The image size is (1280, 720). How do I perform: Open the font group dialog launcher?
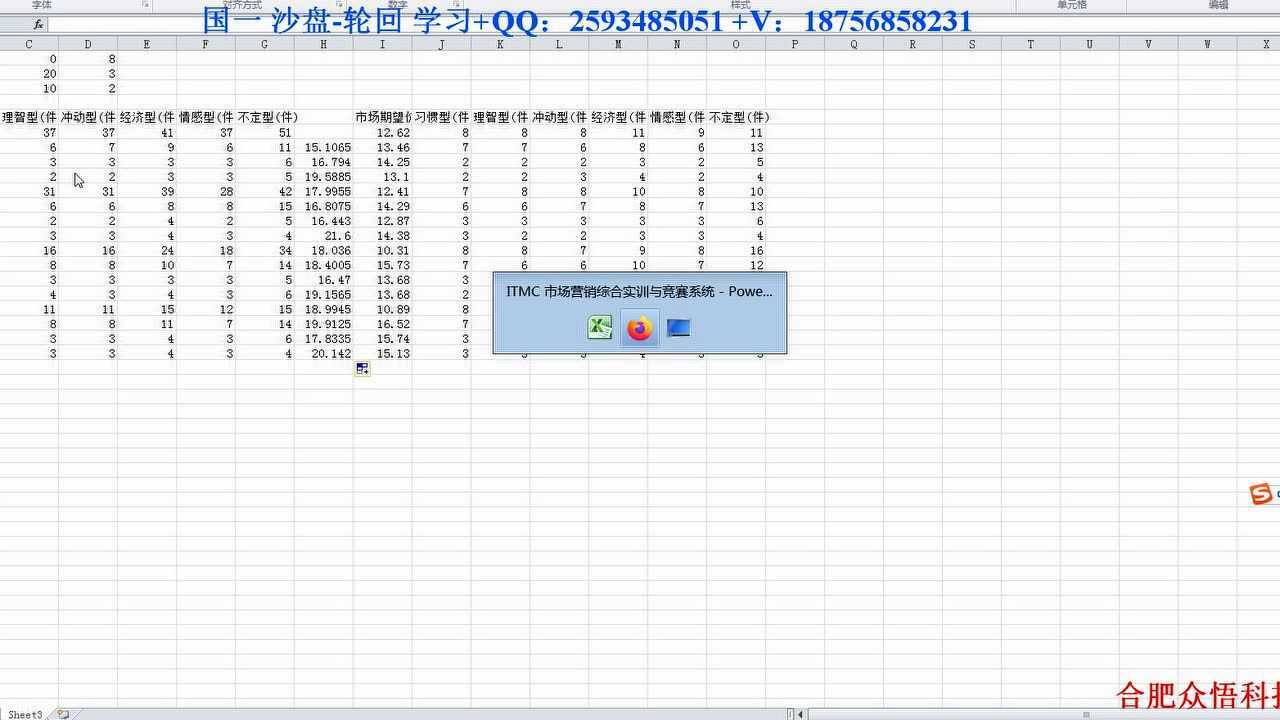click(x=146, y=5)
